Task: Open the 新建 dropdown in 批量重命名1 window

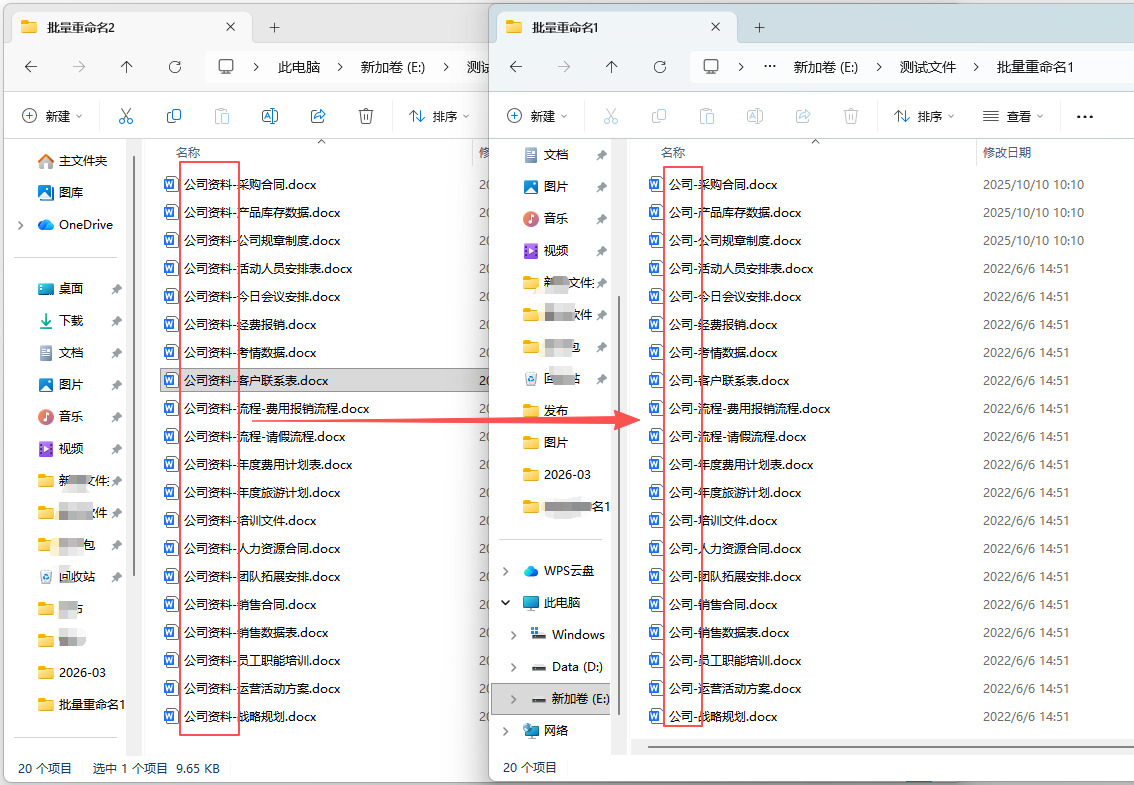Action: click(x=537, y=116)
